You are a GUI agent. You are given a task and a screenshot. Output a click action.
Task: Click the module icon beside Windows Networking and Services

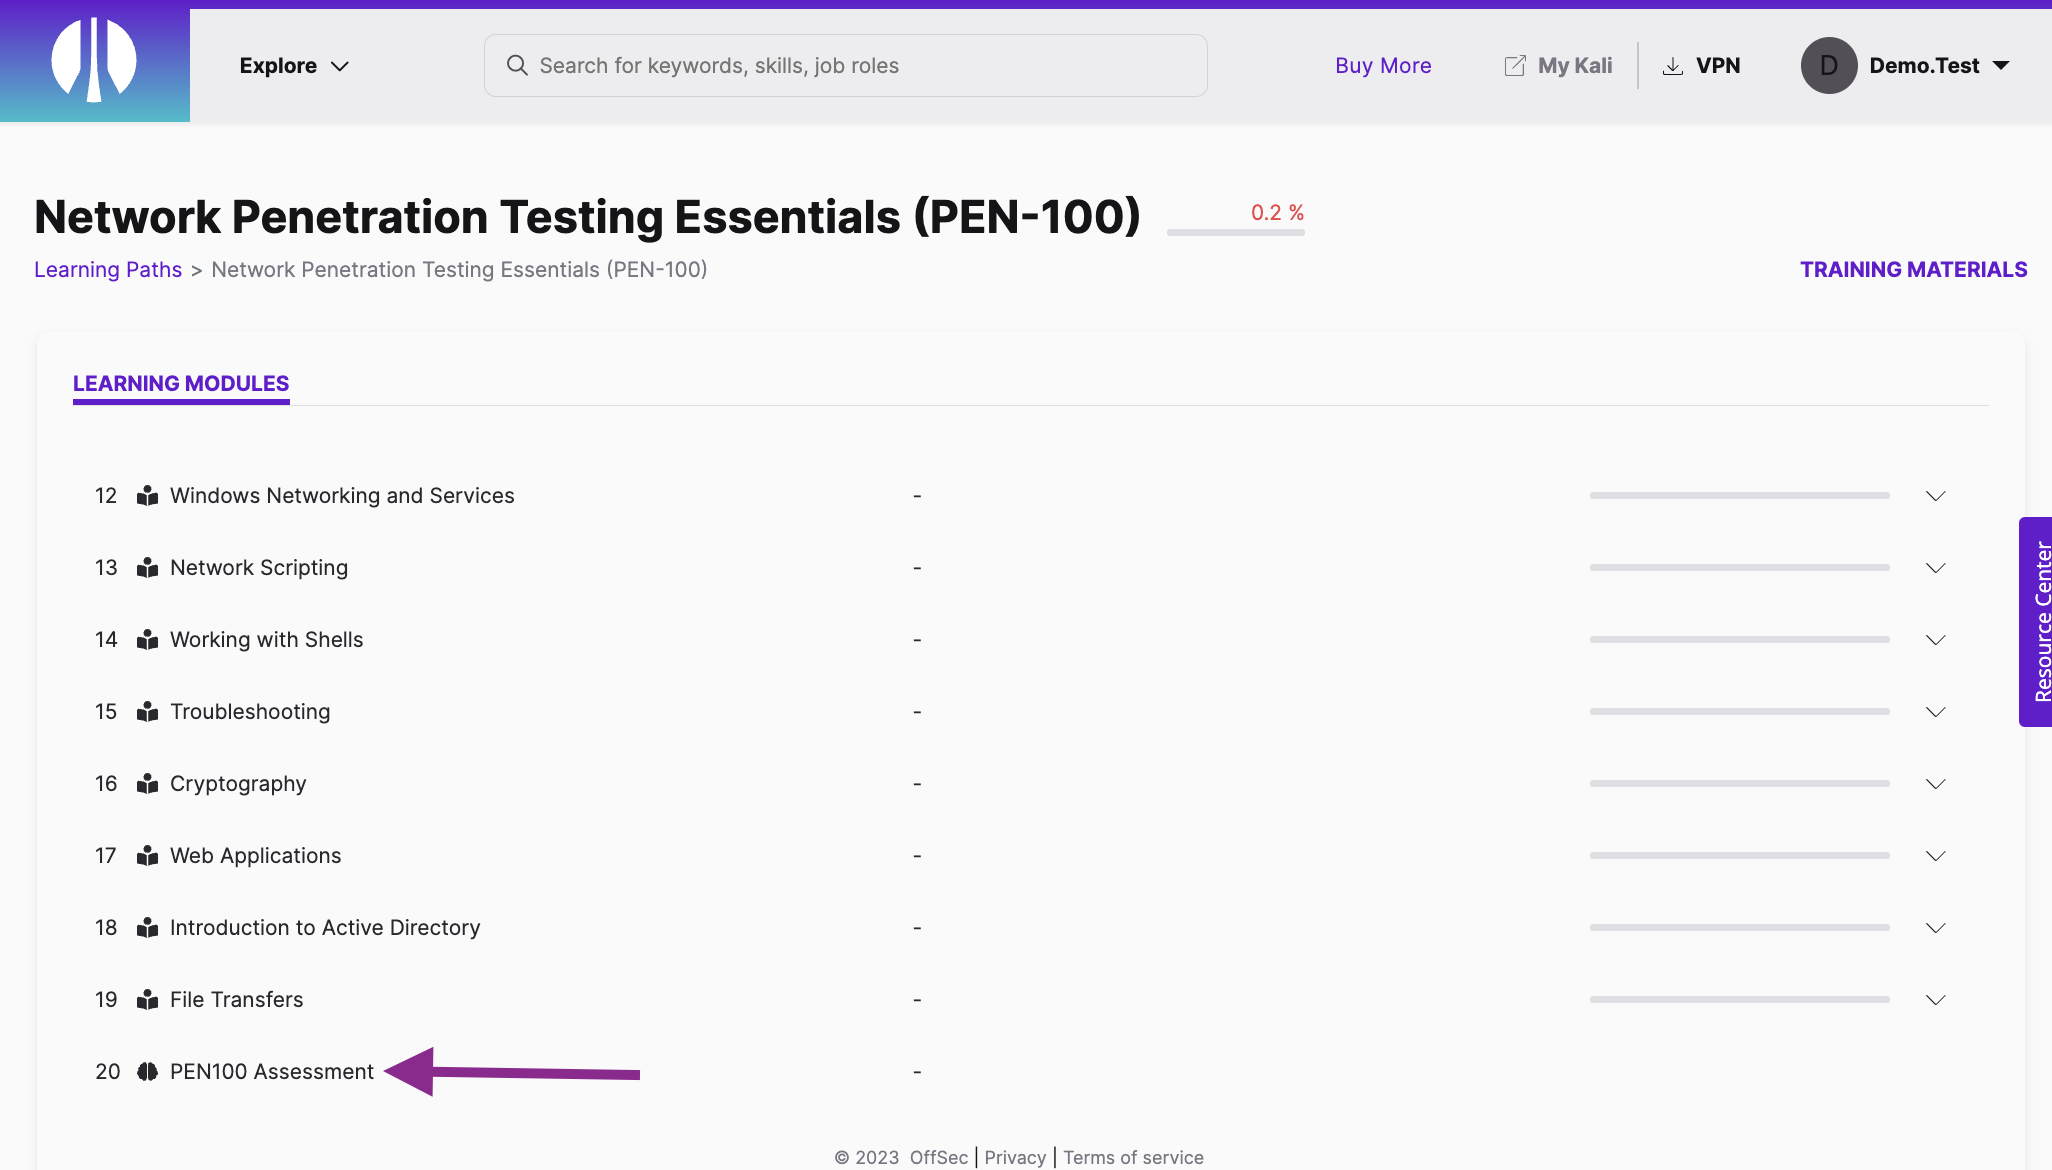point(147,495)
